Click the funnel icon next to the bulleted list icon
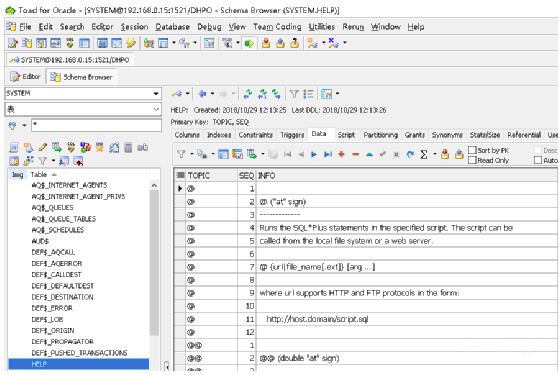560x375 pixels. pyautogui.click(x=294, y=94)
